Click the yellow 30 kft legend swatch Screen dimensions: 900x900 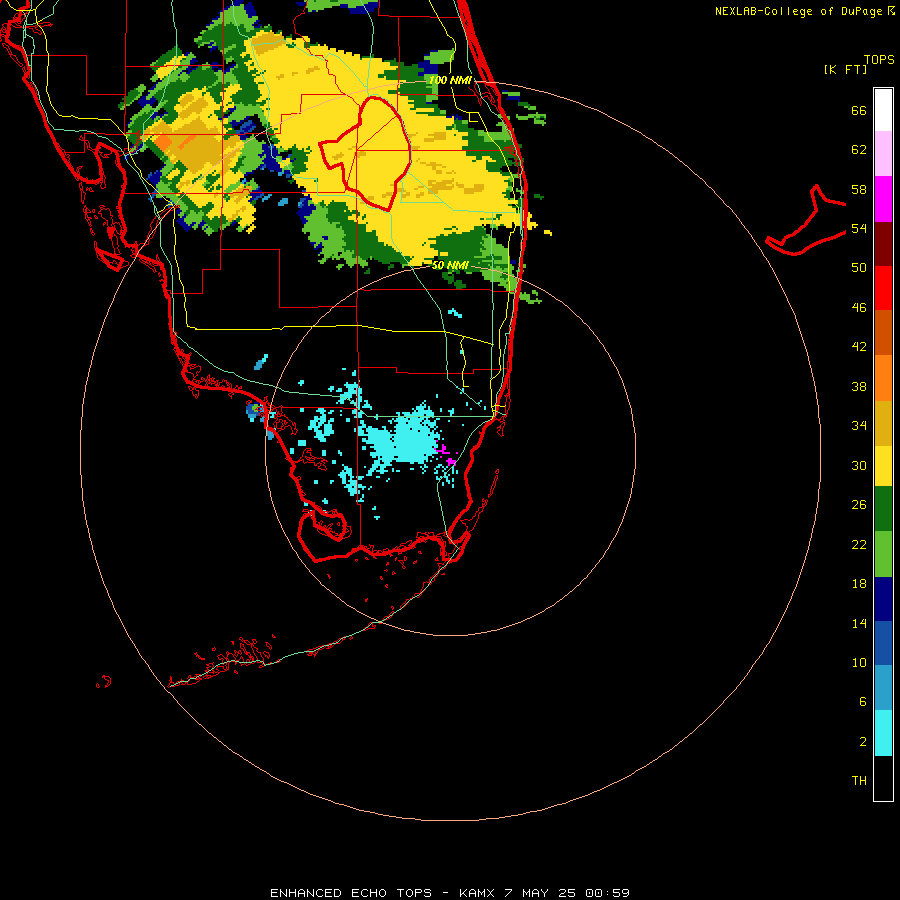883,466
